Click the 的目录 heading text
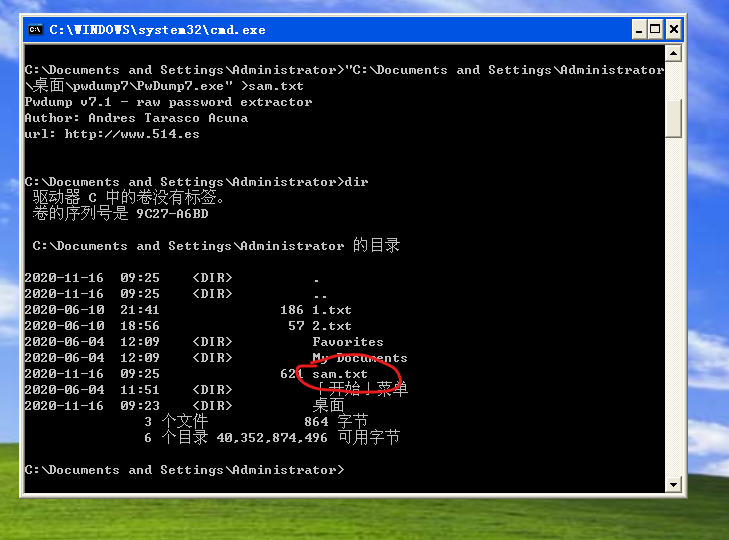The height and width of the screenshot is (540, 729). click(x=376, y=246)
